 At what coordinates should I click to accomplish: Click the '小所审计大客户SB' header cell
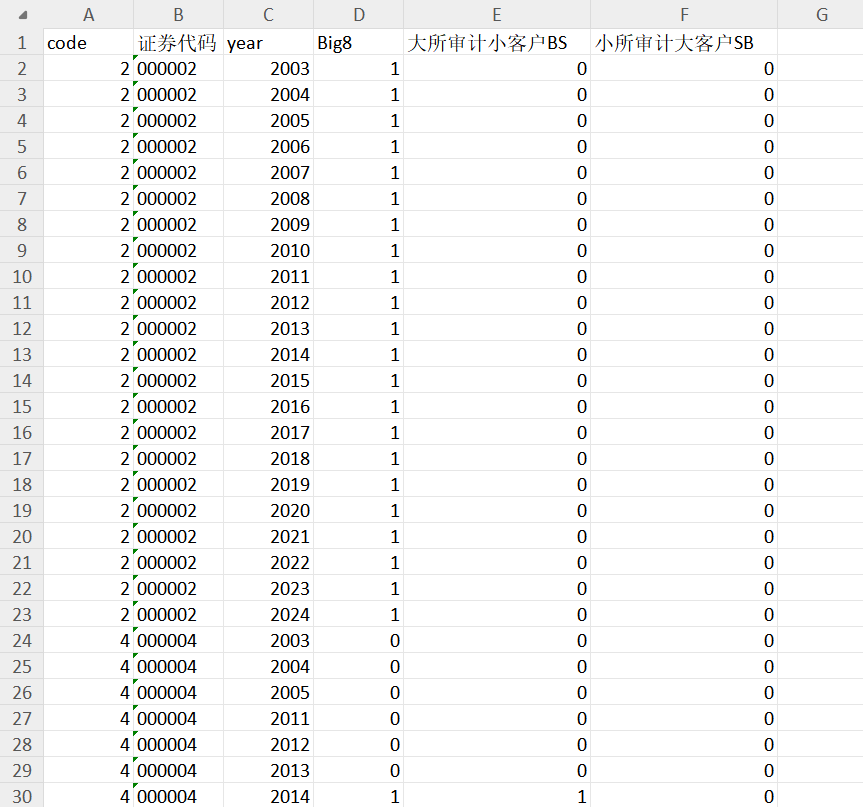pyautogui.click(x=684, y=42)
